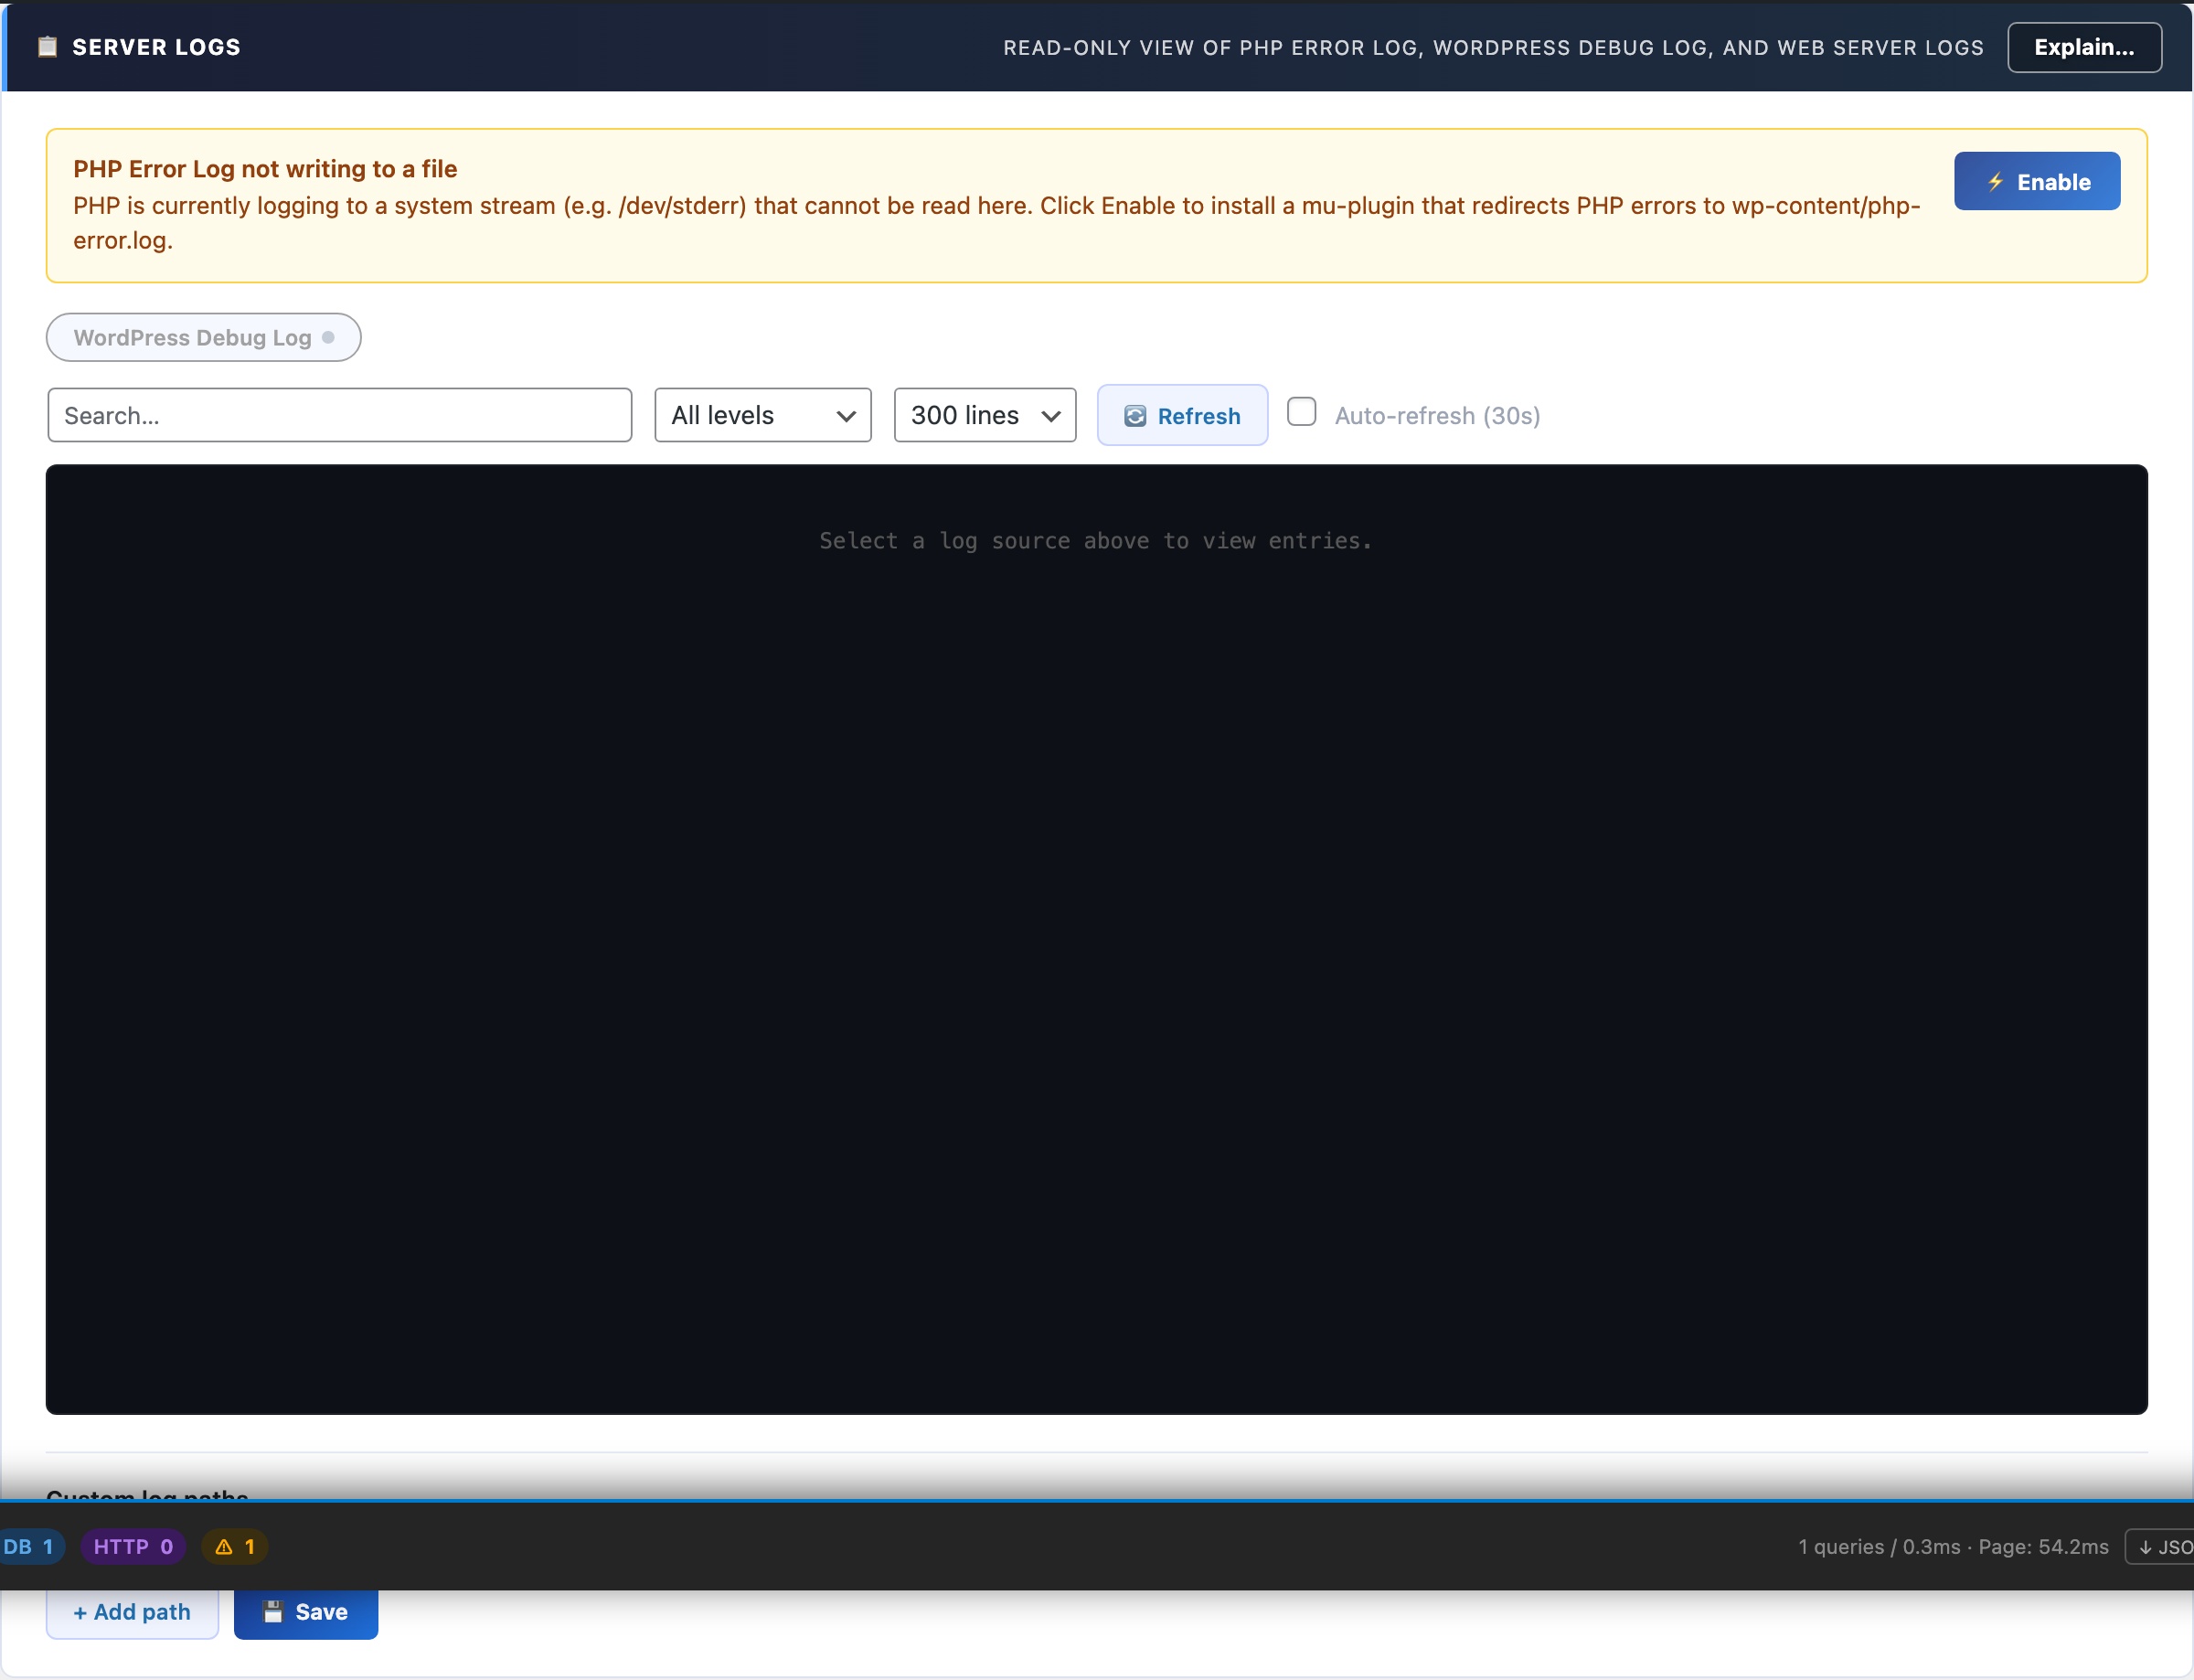Click the refresh icon inside the Refresh button

click(1135, 415)
